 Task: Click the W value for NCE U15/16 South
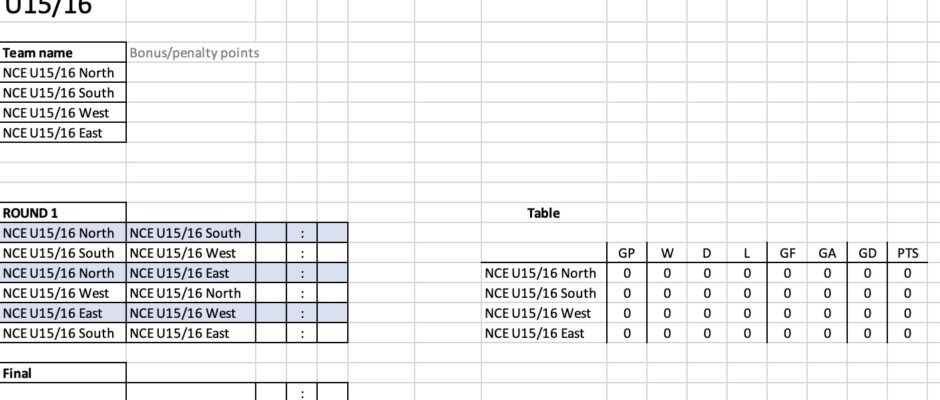click(x=667, y=293)
